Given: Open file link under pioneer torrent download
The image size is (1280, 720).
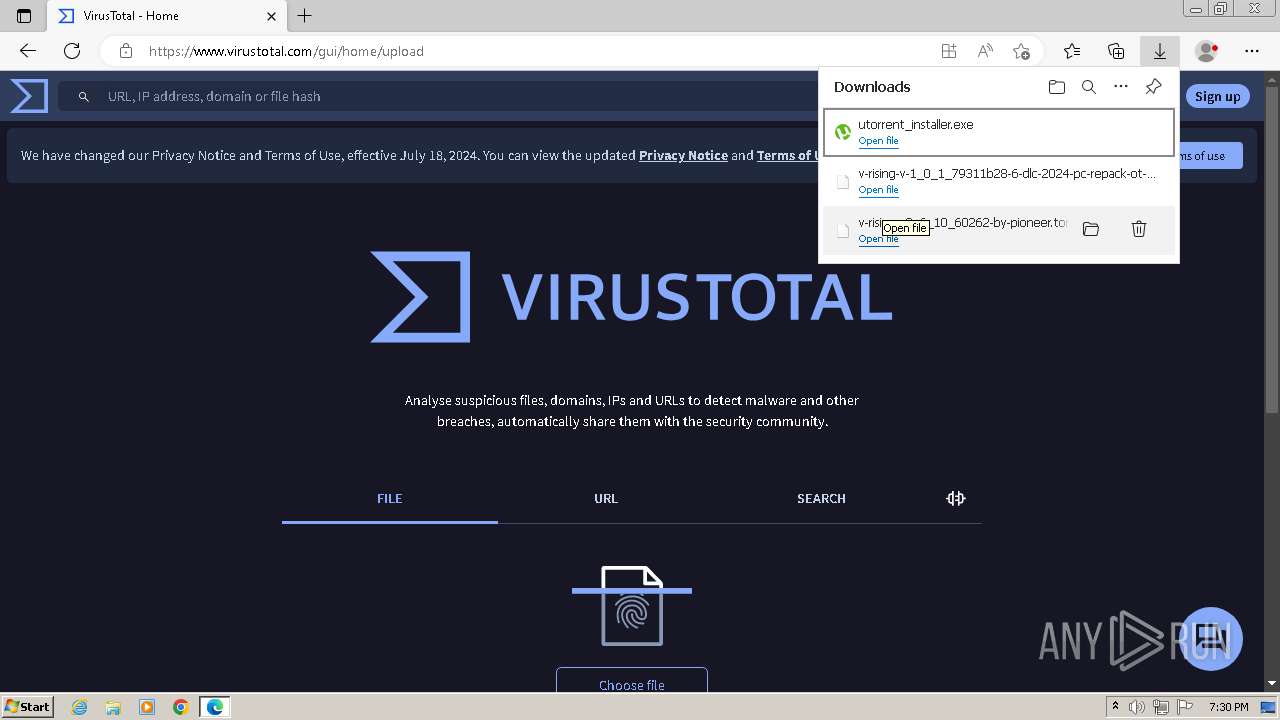Looking at the screenshot, I should point(878,239).
